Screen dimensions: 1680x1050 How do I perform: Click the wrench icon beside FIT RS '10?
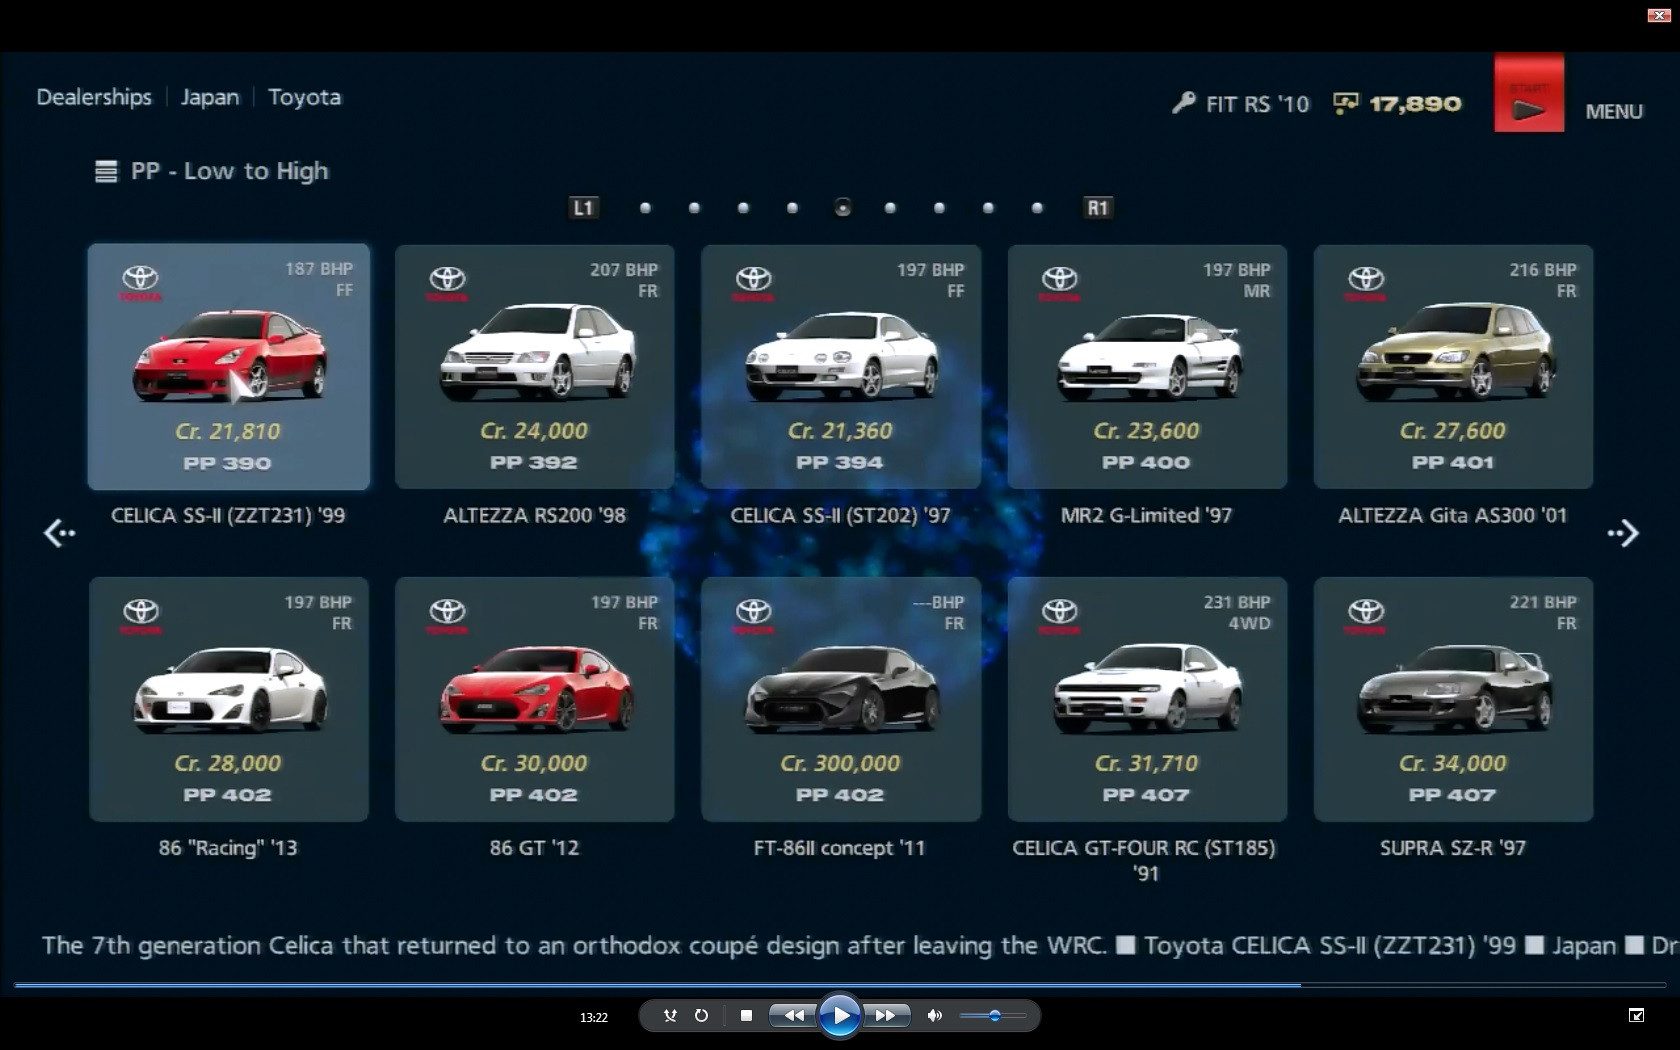(x=1184, y=103)
